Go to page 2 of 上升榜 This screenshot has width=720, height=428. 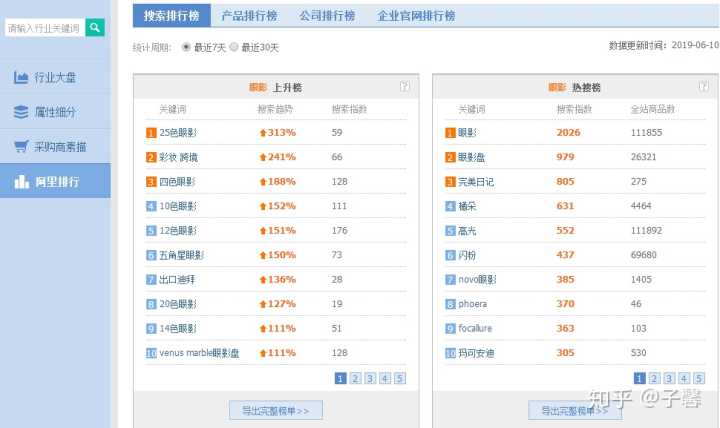355,378
